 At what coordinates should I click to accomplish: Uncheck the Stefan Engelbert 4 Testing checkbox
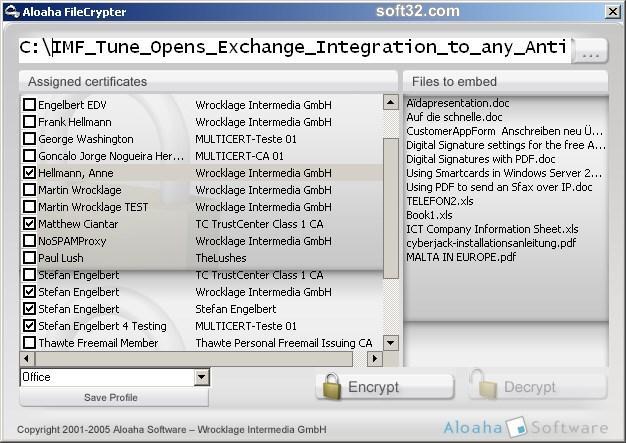pyautogui.click(x=29, y=326)
